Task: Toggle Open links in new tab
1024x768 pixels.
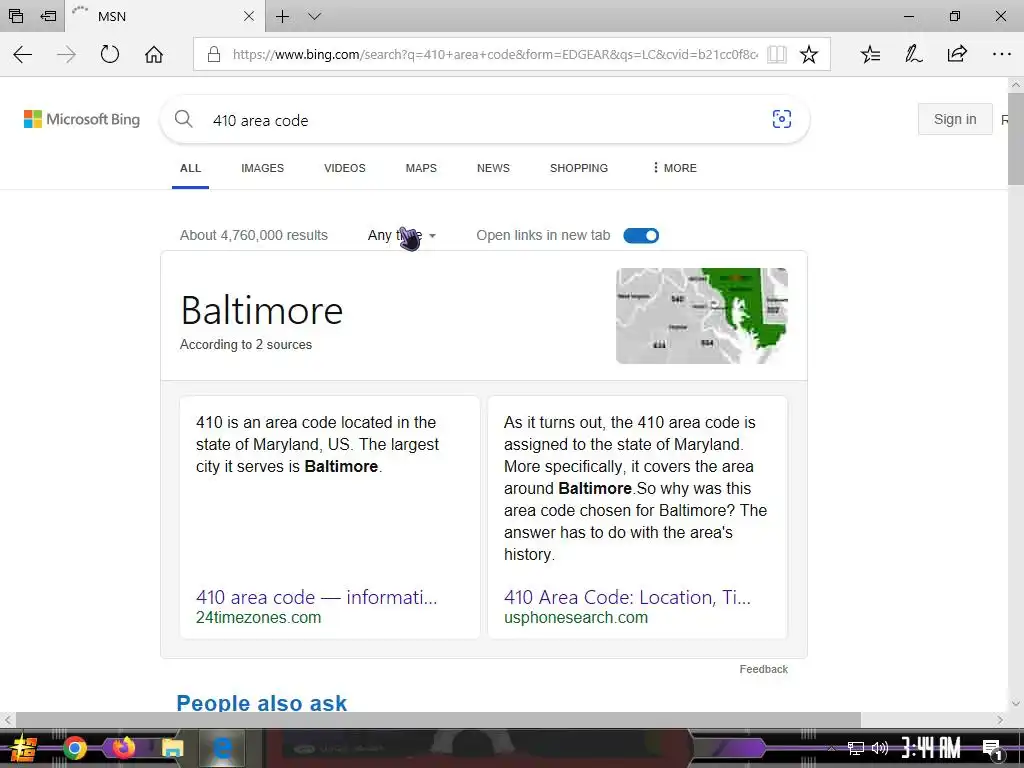Action: pos(641,236)
